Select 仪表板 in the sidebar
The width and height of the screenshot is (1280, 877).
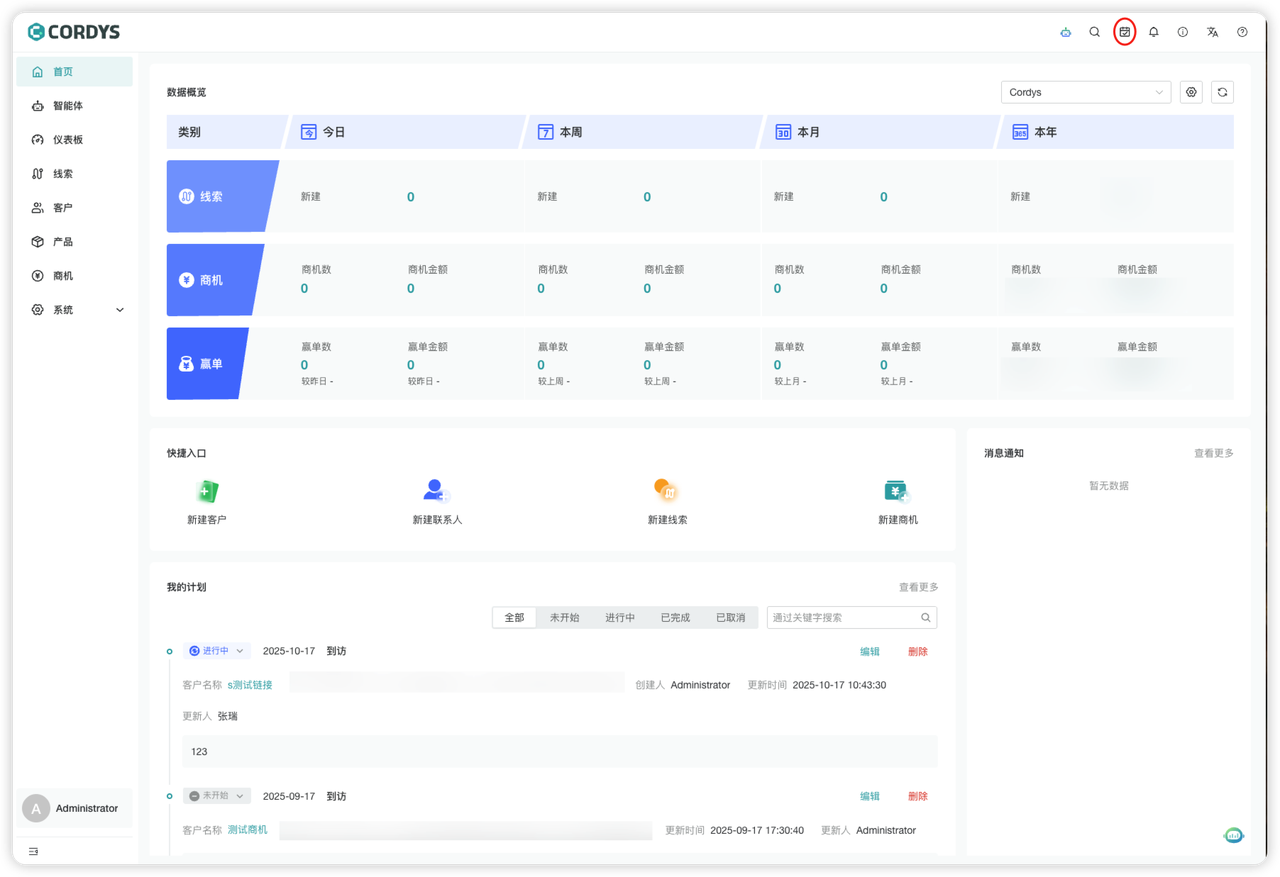[68, 140]
